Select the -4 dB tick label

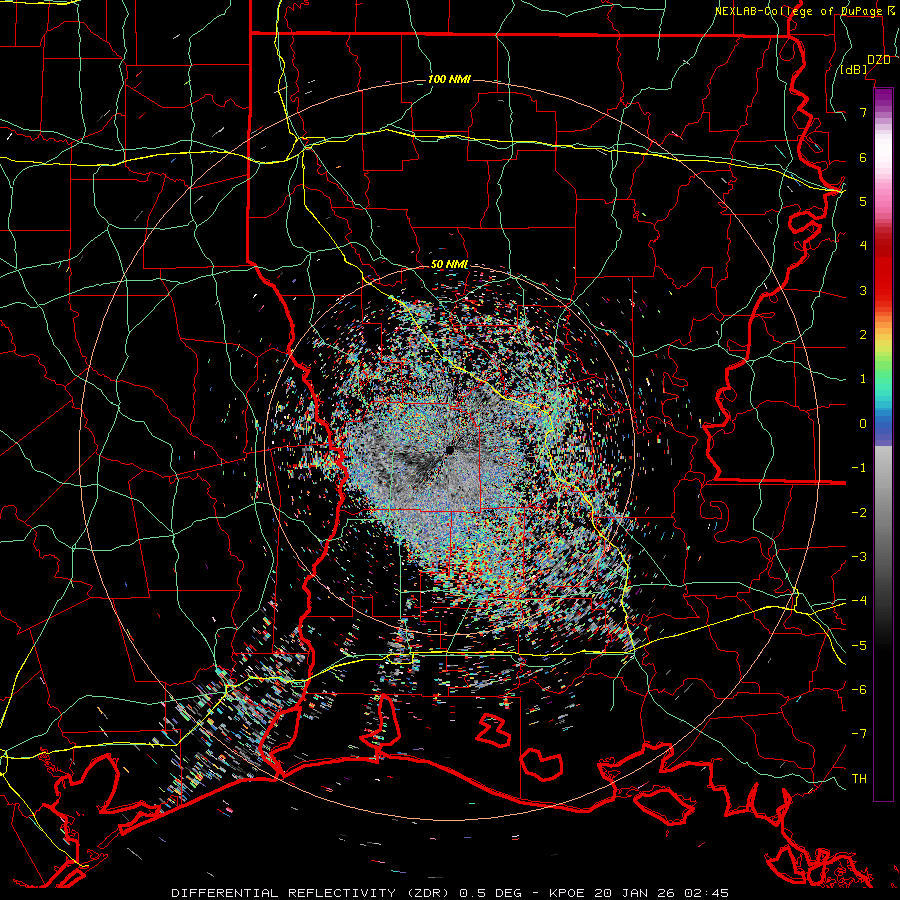pyautogui.click(x=859, y=601)
